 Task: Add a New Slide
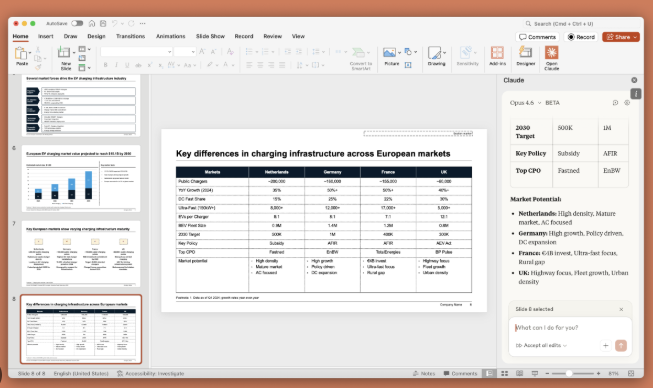click(66, 58)
